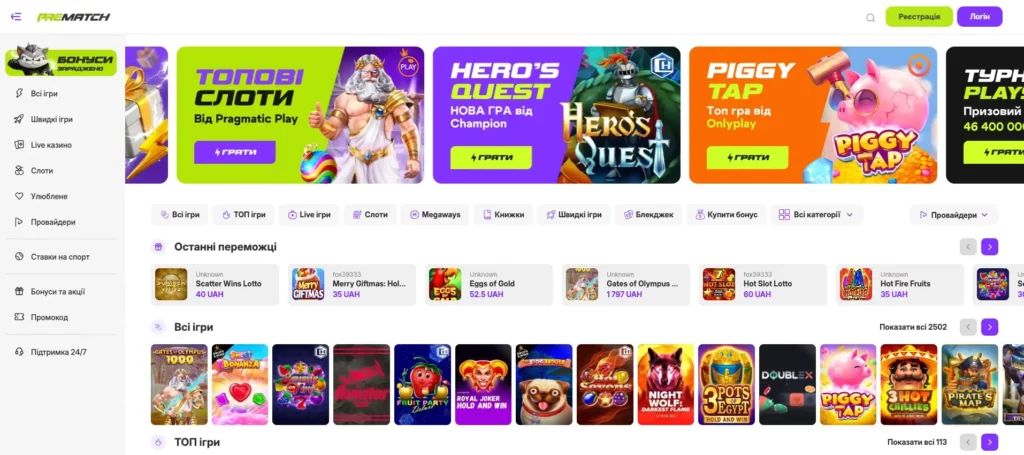Select the Купити бонус category tab

tap(726, 215)
